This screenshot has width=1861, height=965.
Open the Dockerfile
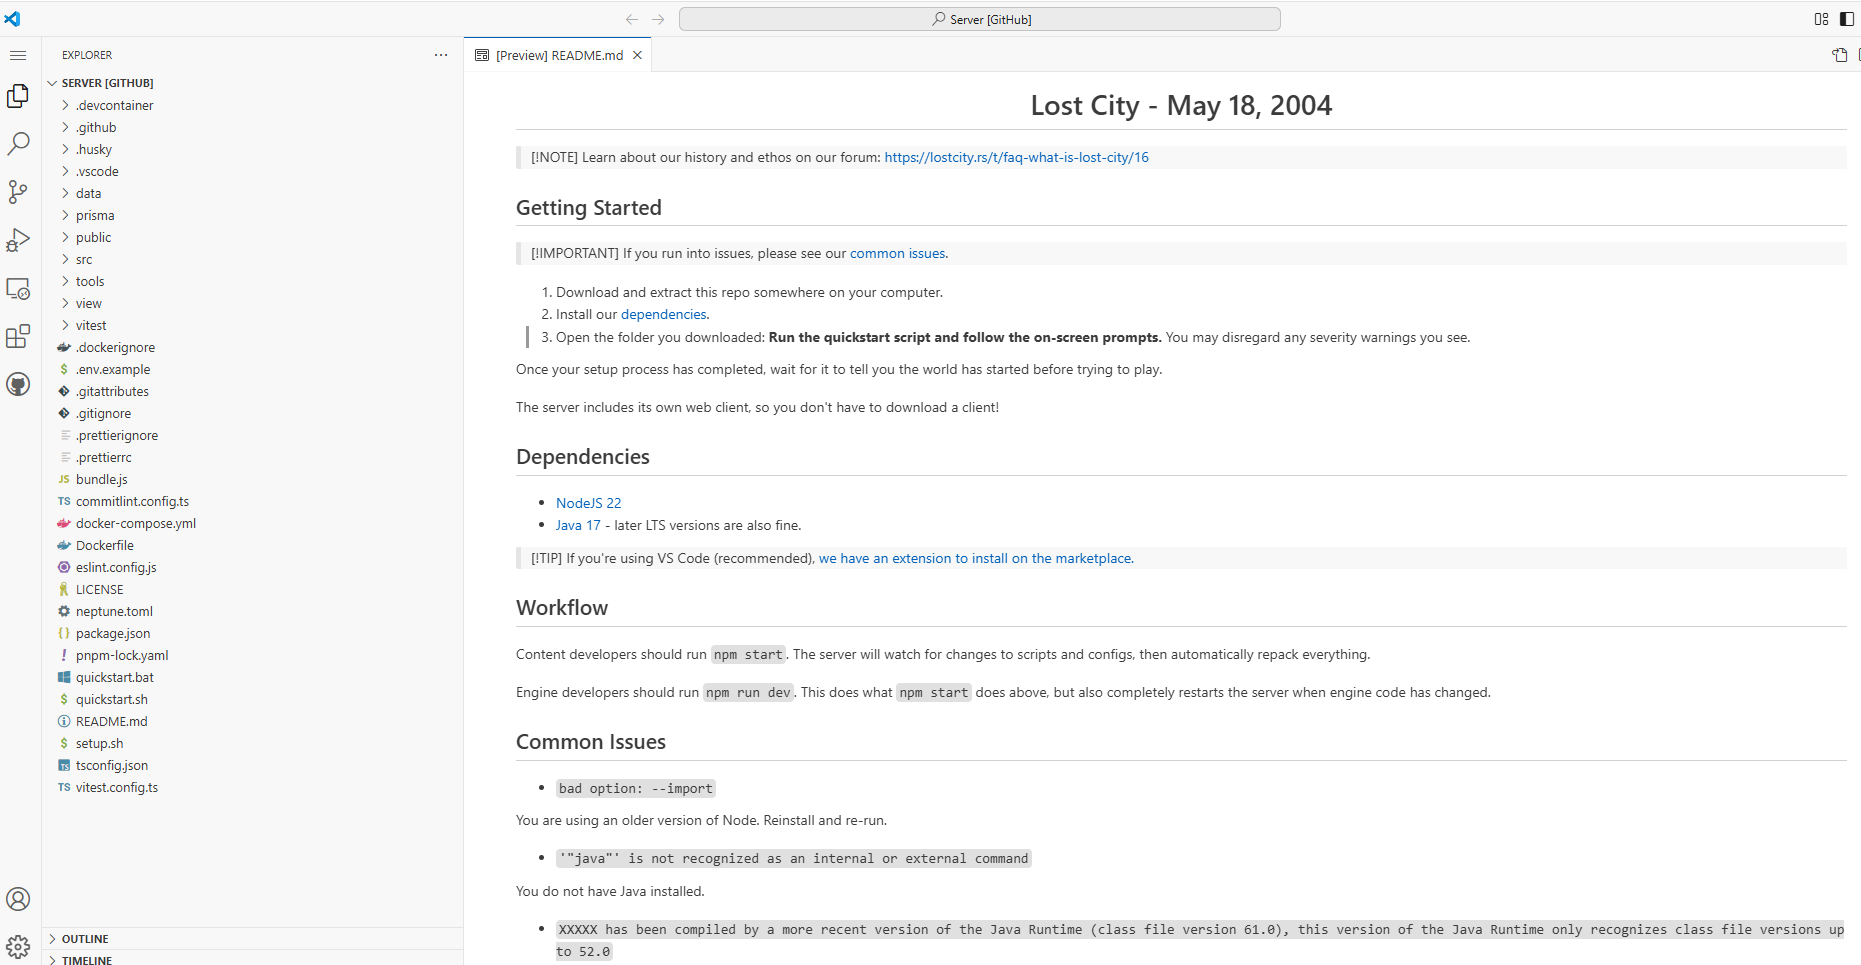253,545
